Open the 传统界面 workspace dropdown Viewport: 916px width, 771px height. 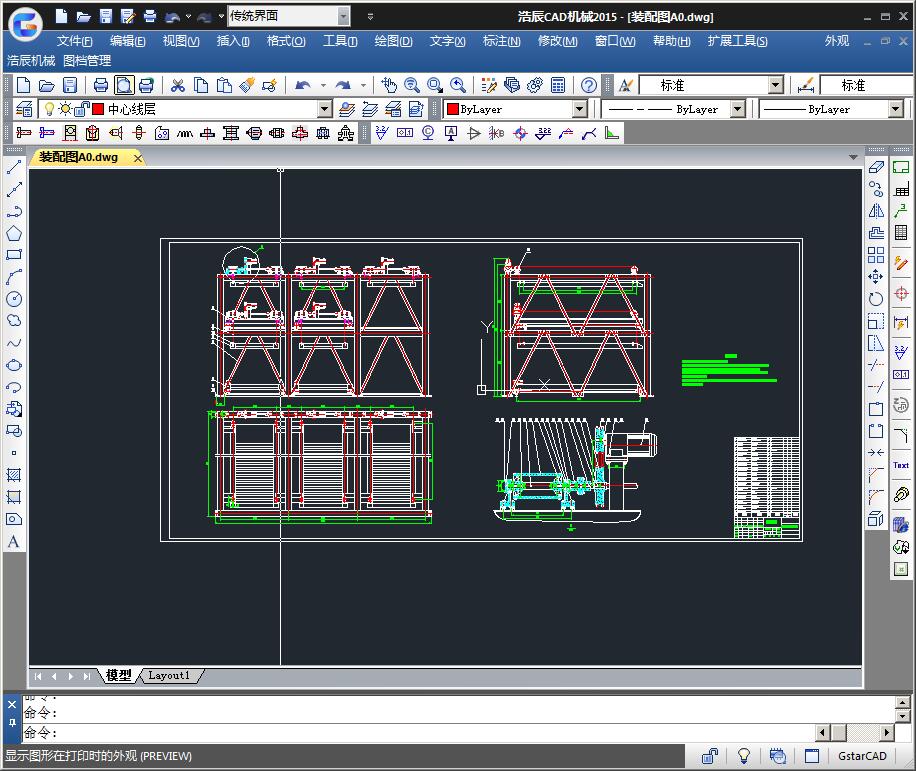click(x=343, y=16)
